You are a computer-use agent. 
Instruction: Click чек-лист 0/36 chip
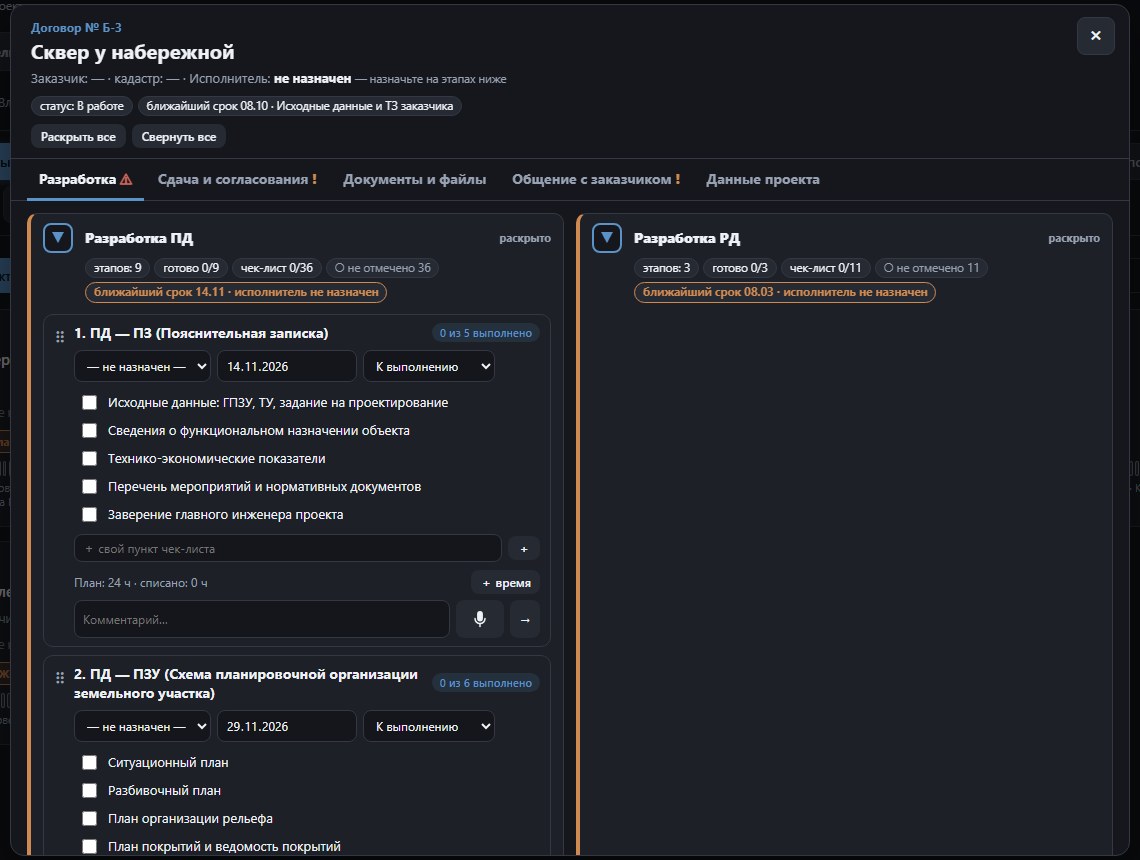click(277, 268)
